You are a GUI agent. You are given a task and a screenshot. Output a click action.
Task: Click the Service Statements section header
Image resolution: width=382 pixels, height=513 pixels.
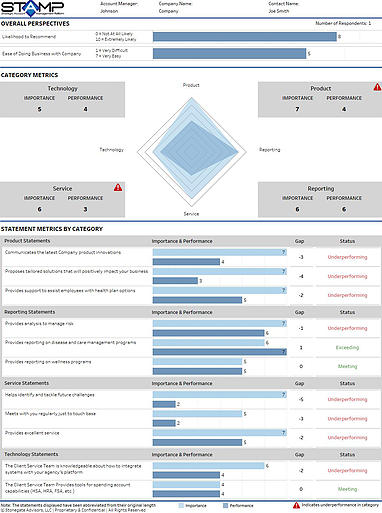[27, 383]
